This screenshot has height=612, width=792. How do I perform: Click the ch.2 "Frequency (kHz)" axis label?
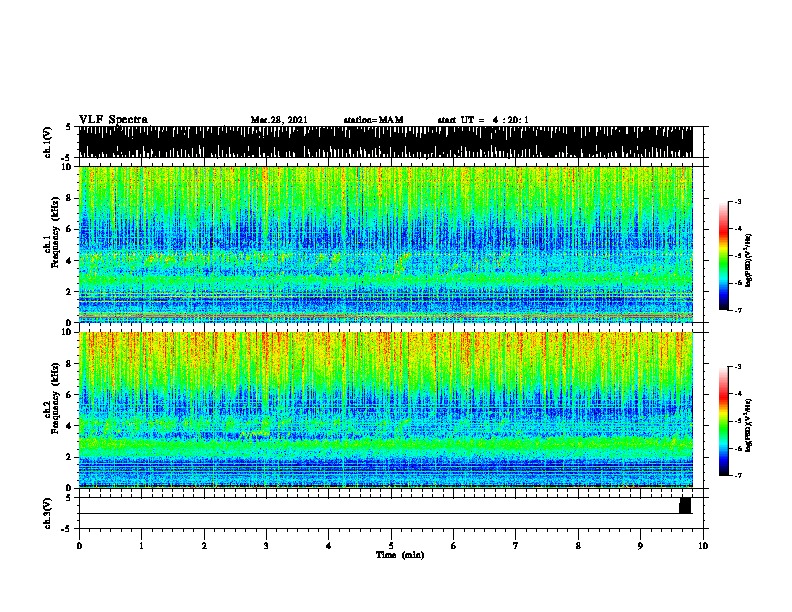click(x=55, y=398)
